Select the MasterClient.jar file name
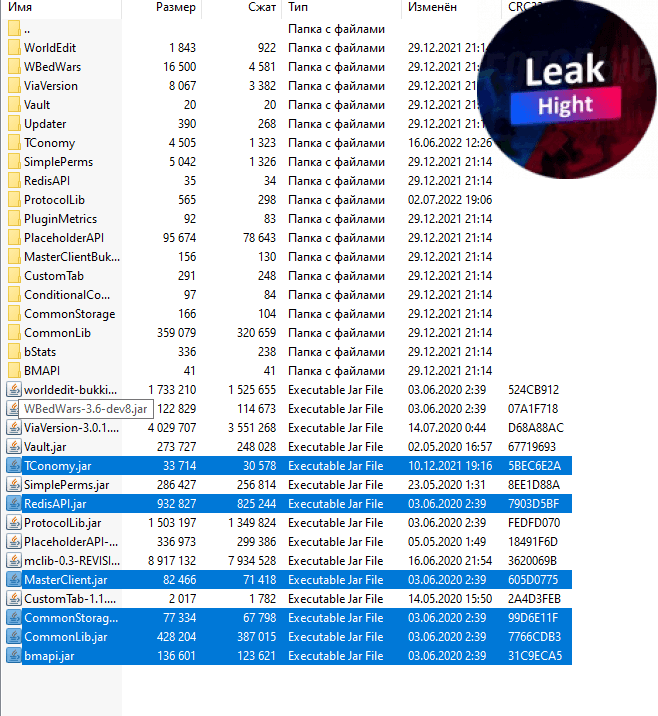The image size is (658, 716). pyautogui.click(x=66, y=580)
